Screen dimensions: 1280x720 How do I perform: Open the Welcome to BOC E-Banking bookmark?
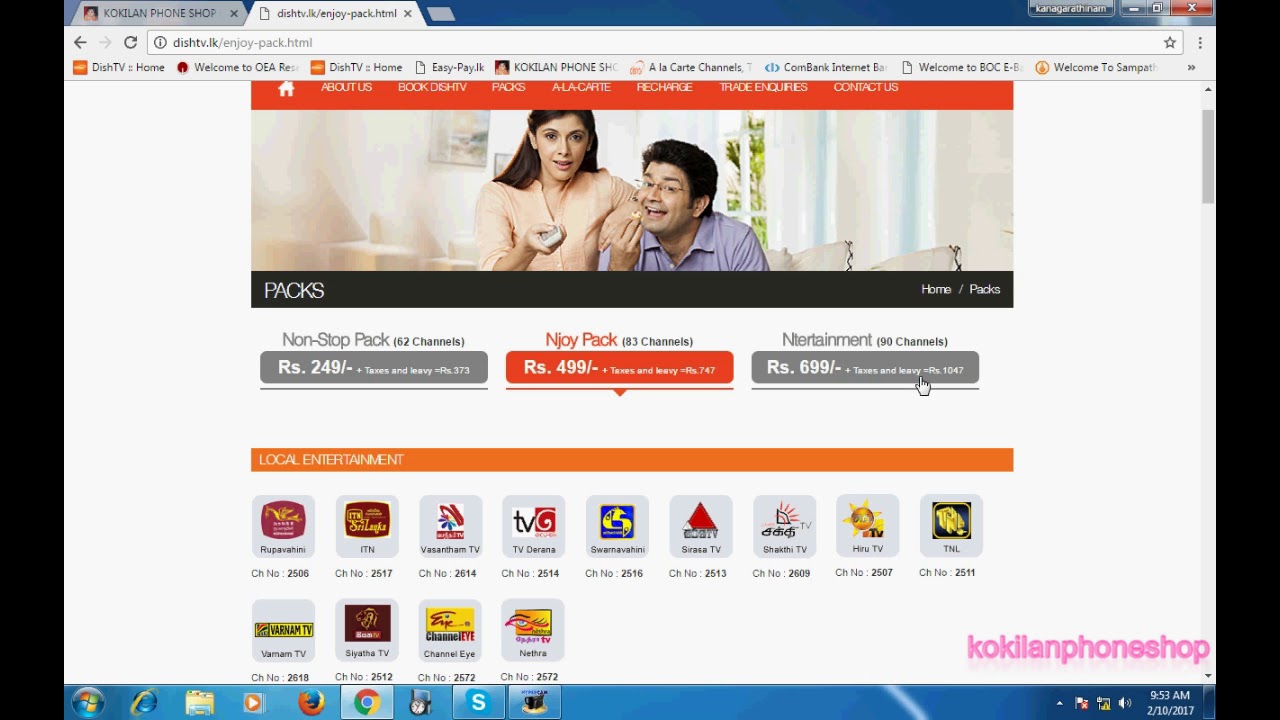click(x=961, y=67)
